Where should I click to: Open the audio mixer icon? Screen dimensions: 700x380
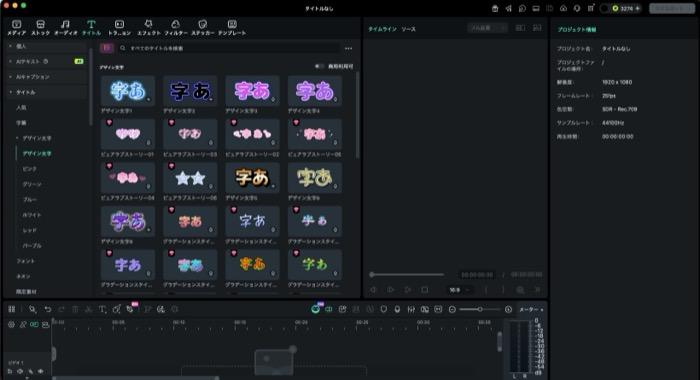[411, 309]
